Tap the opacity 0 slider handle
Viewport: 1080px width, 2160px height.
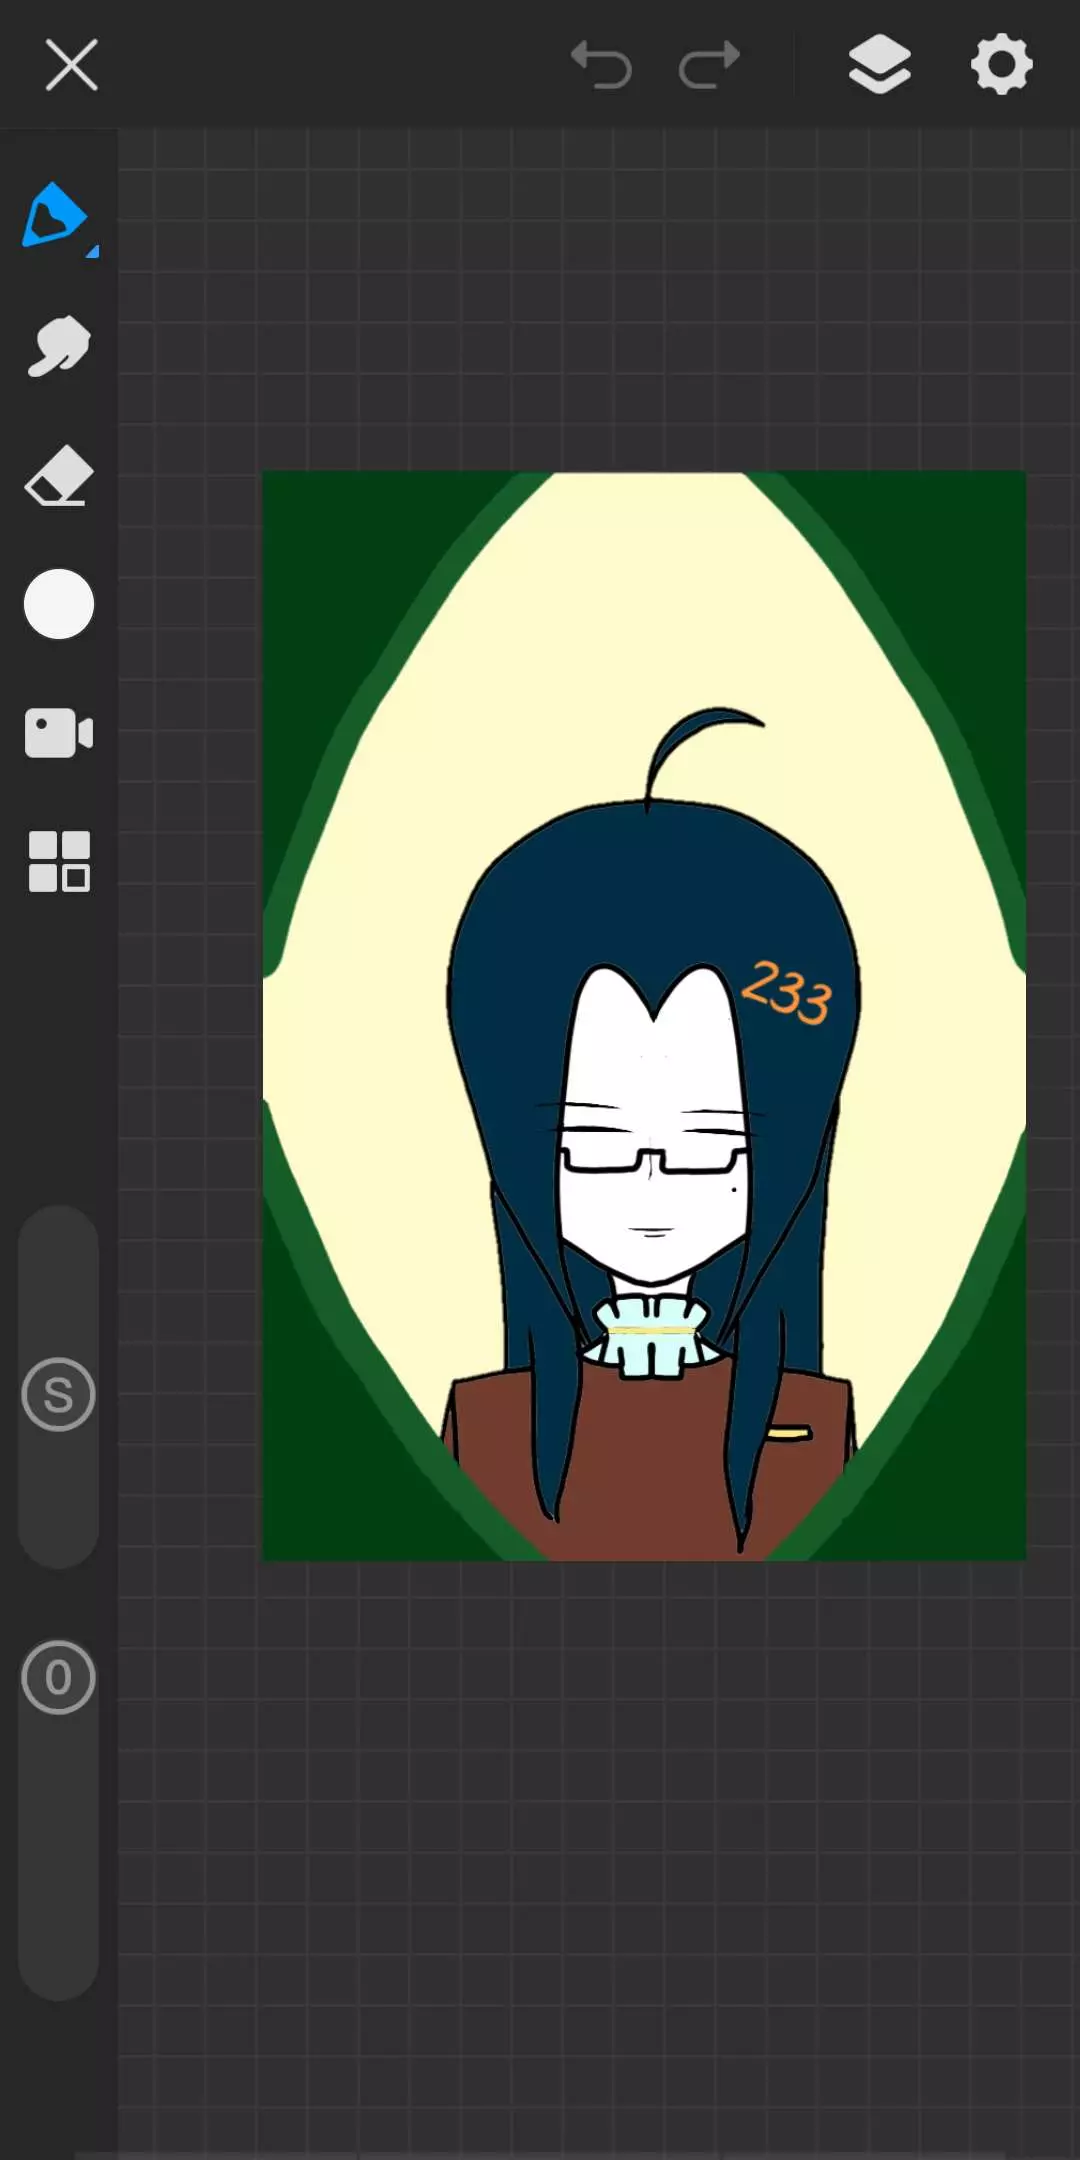59,1677
